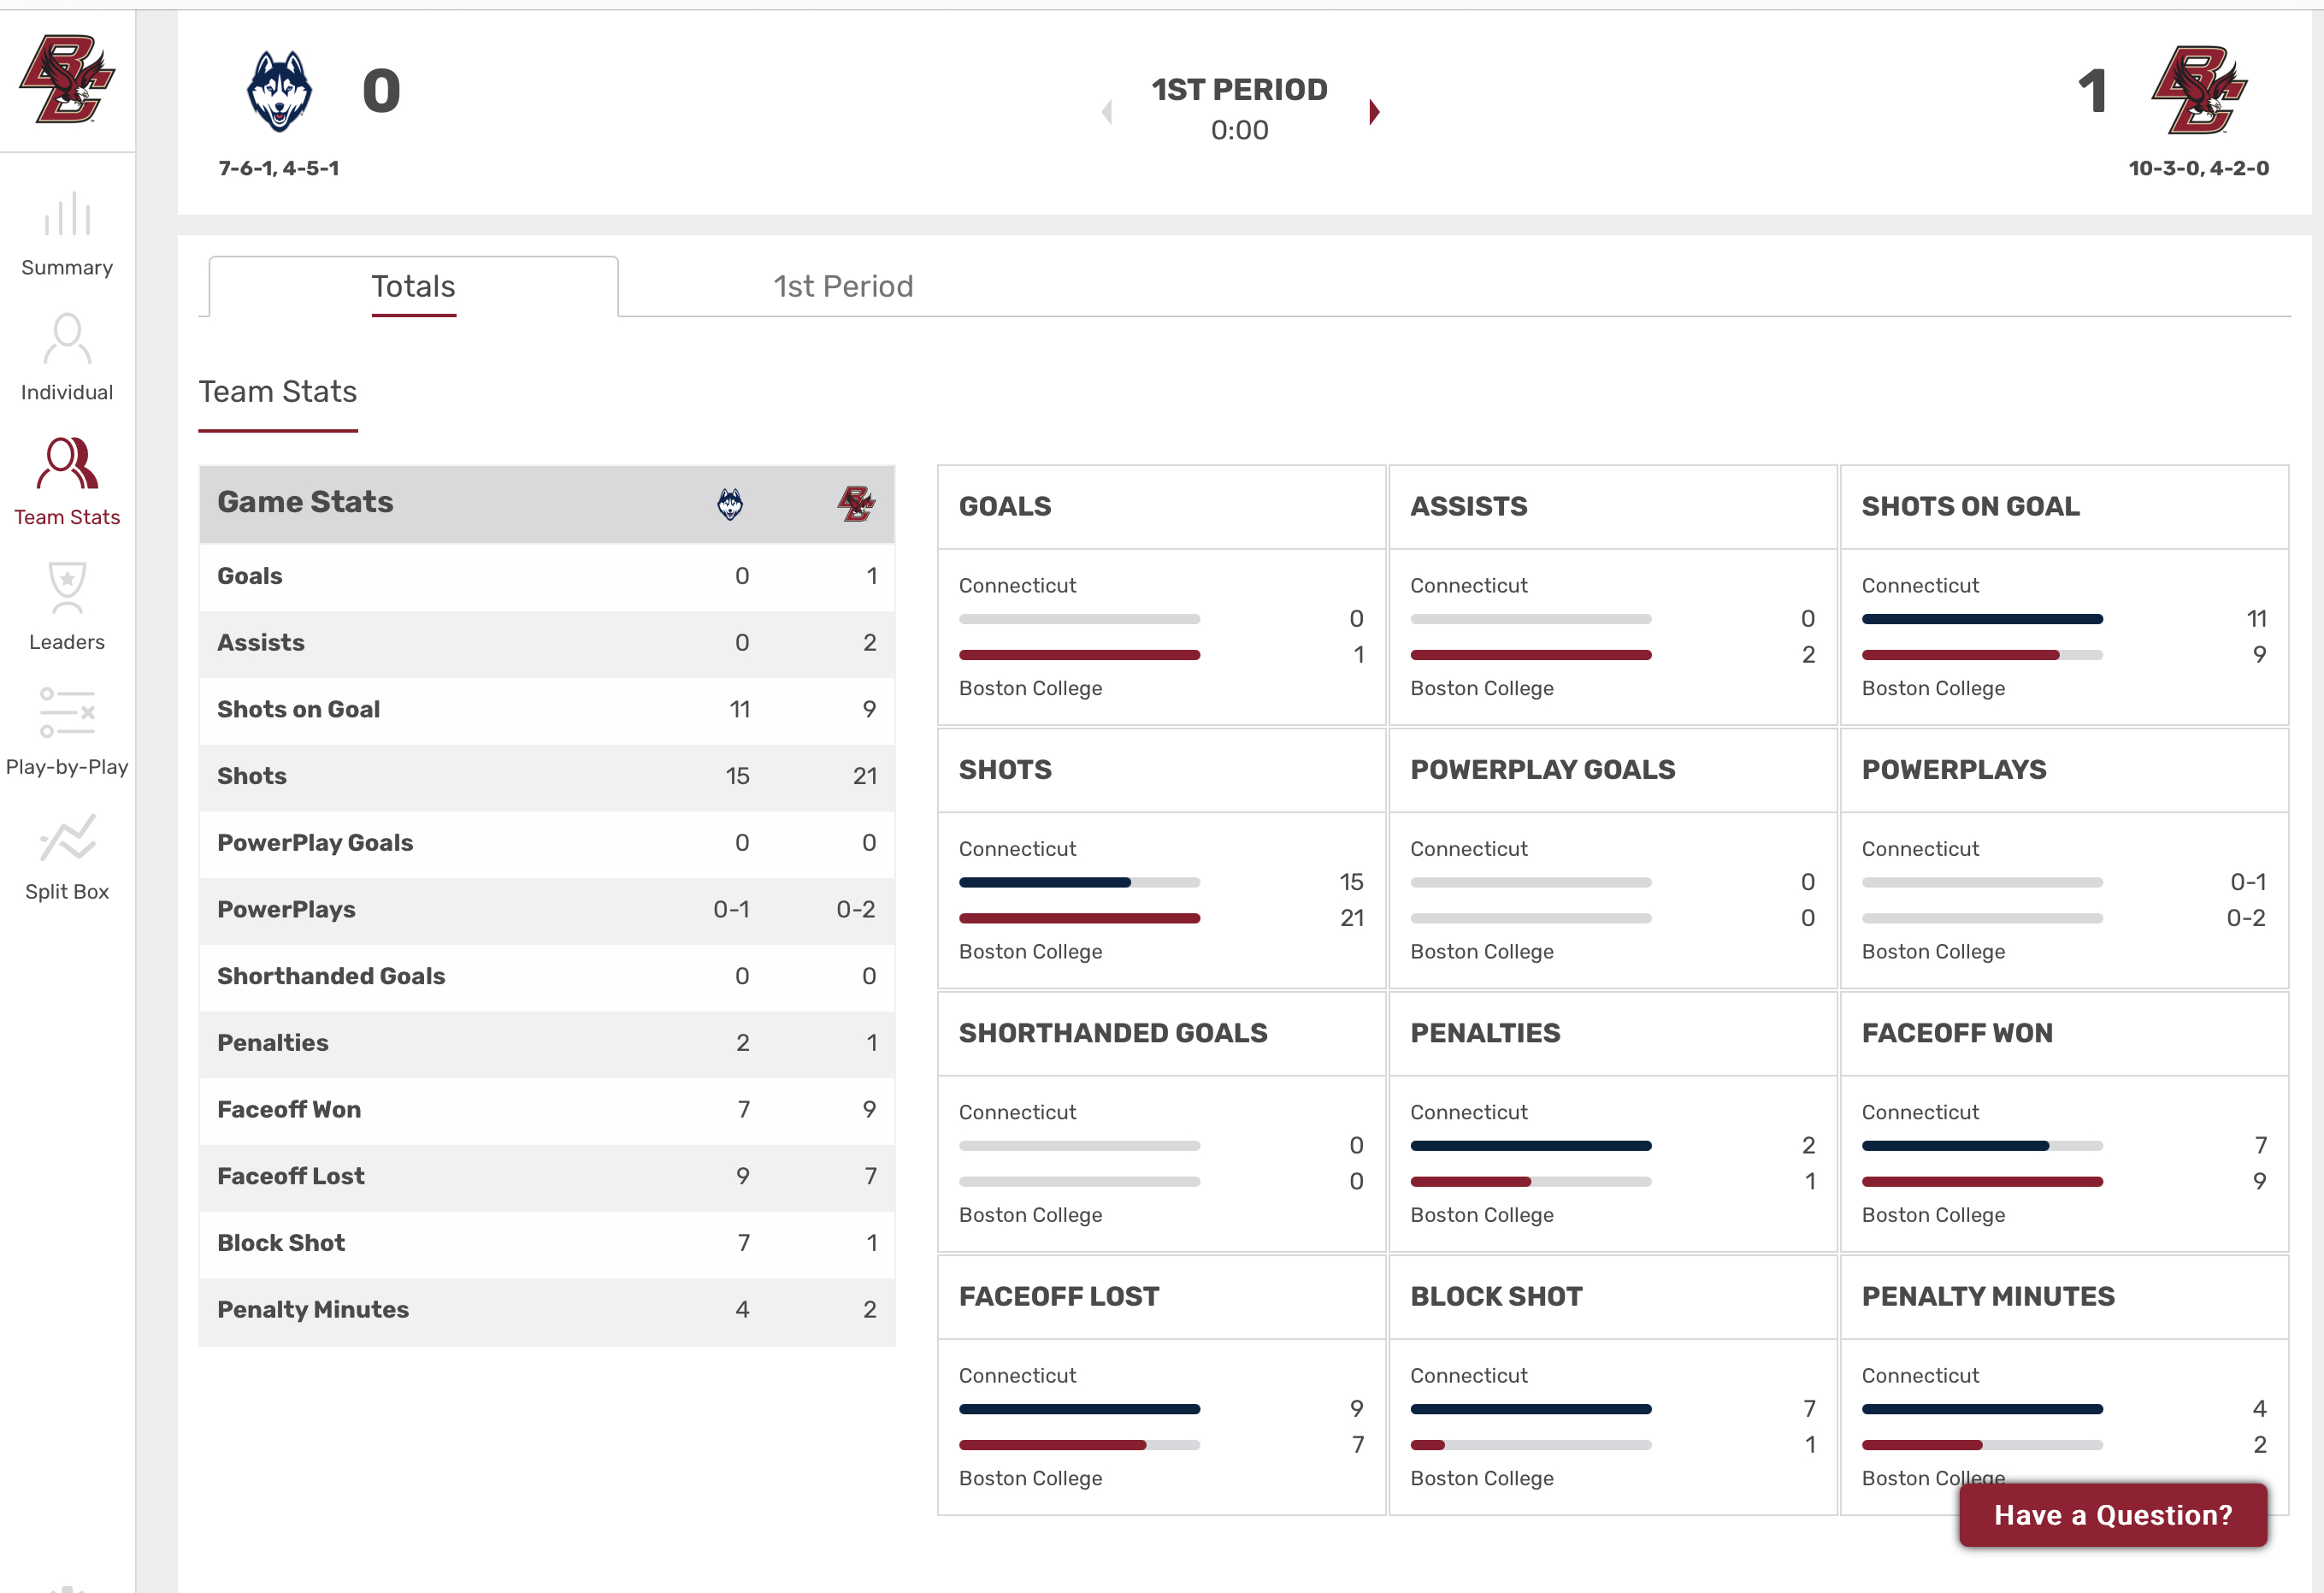Click the UConn Huskies logo in scoreboard
Screen dimensions: 2324x1593
pos(279,91)
